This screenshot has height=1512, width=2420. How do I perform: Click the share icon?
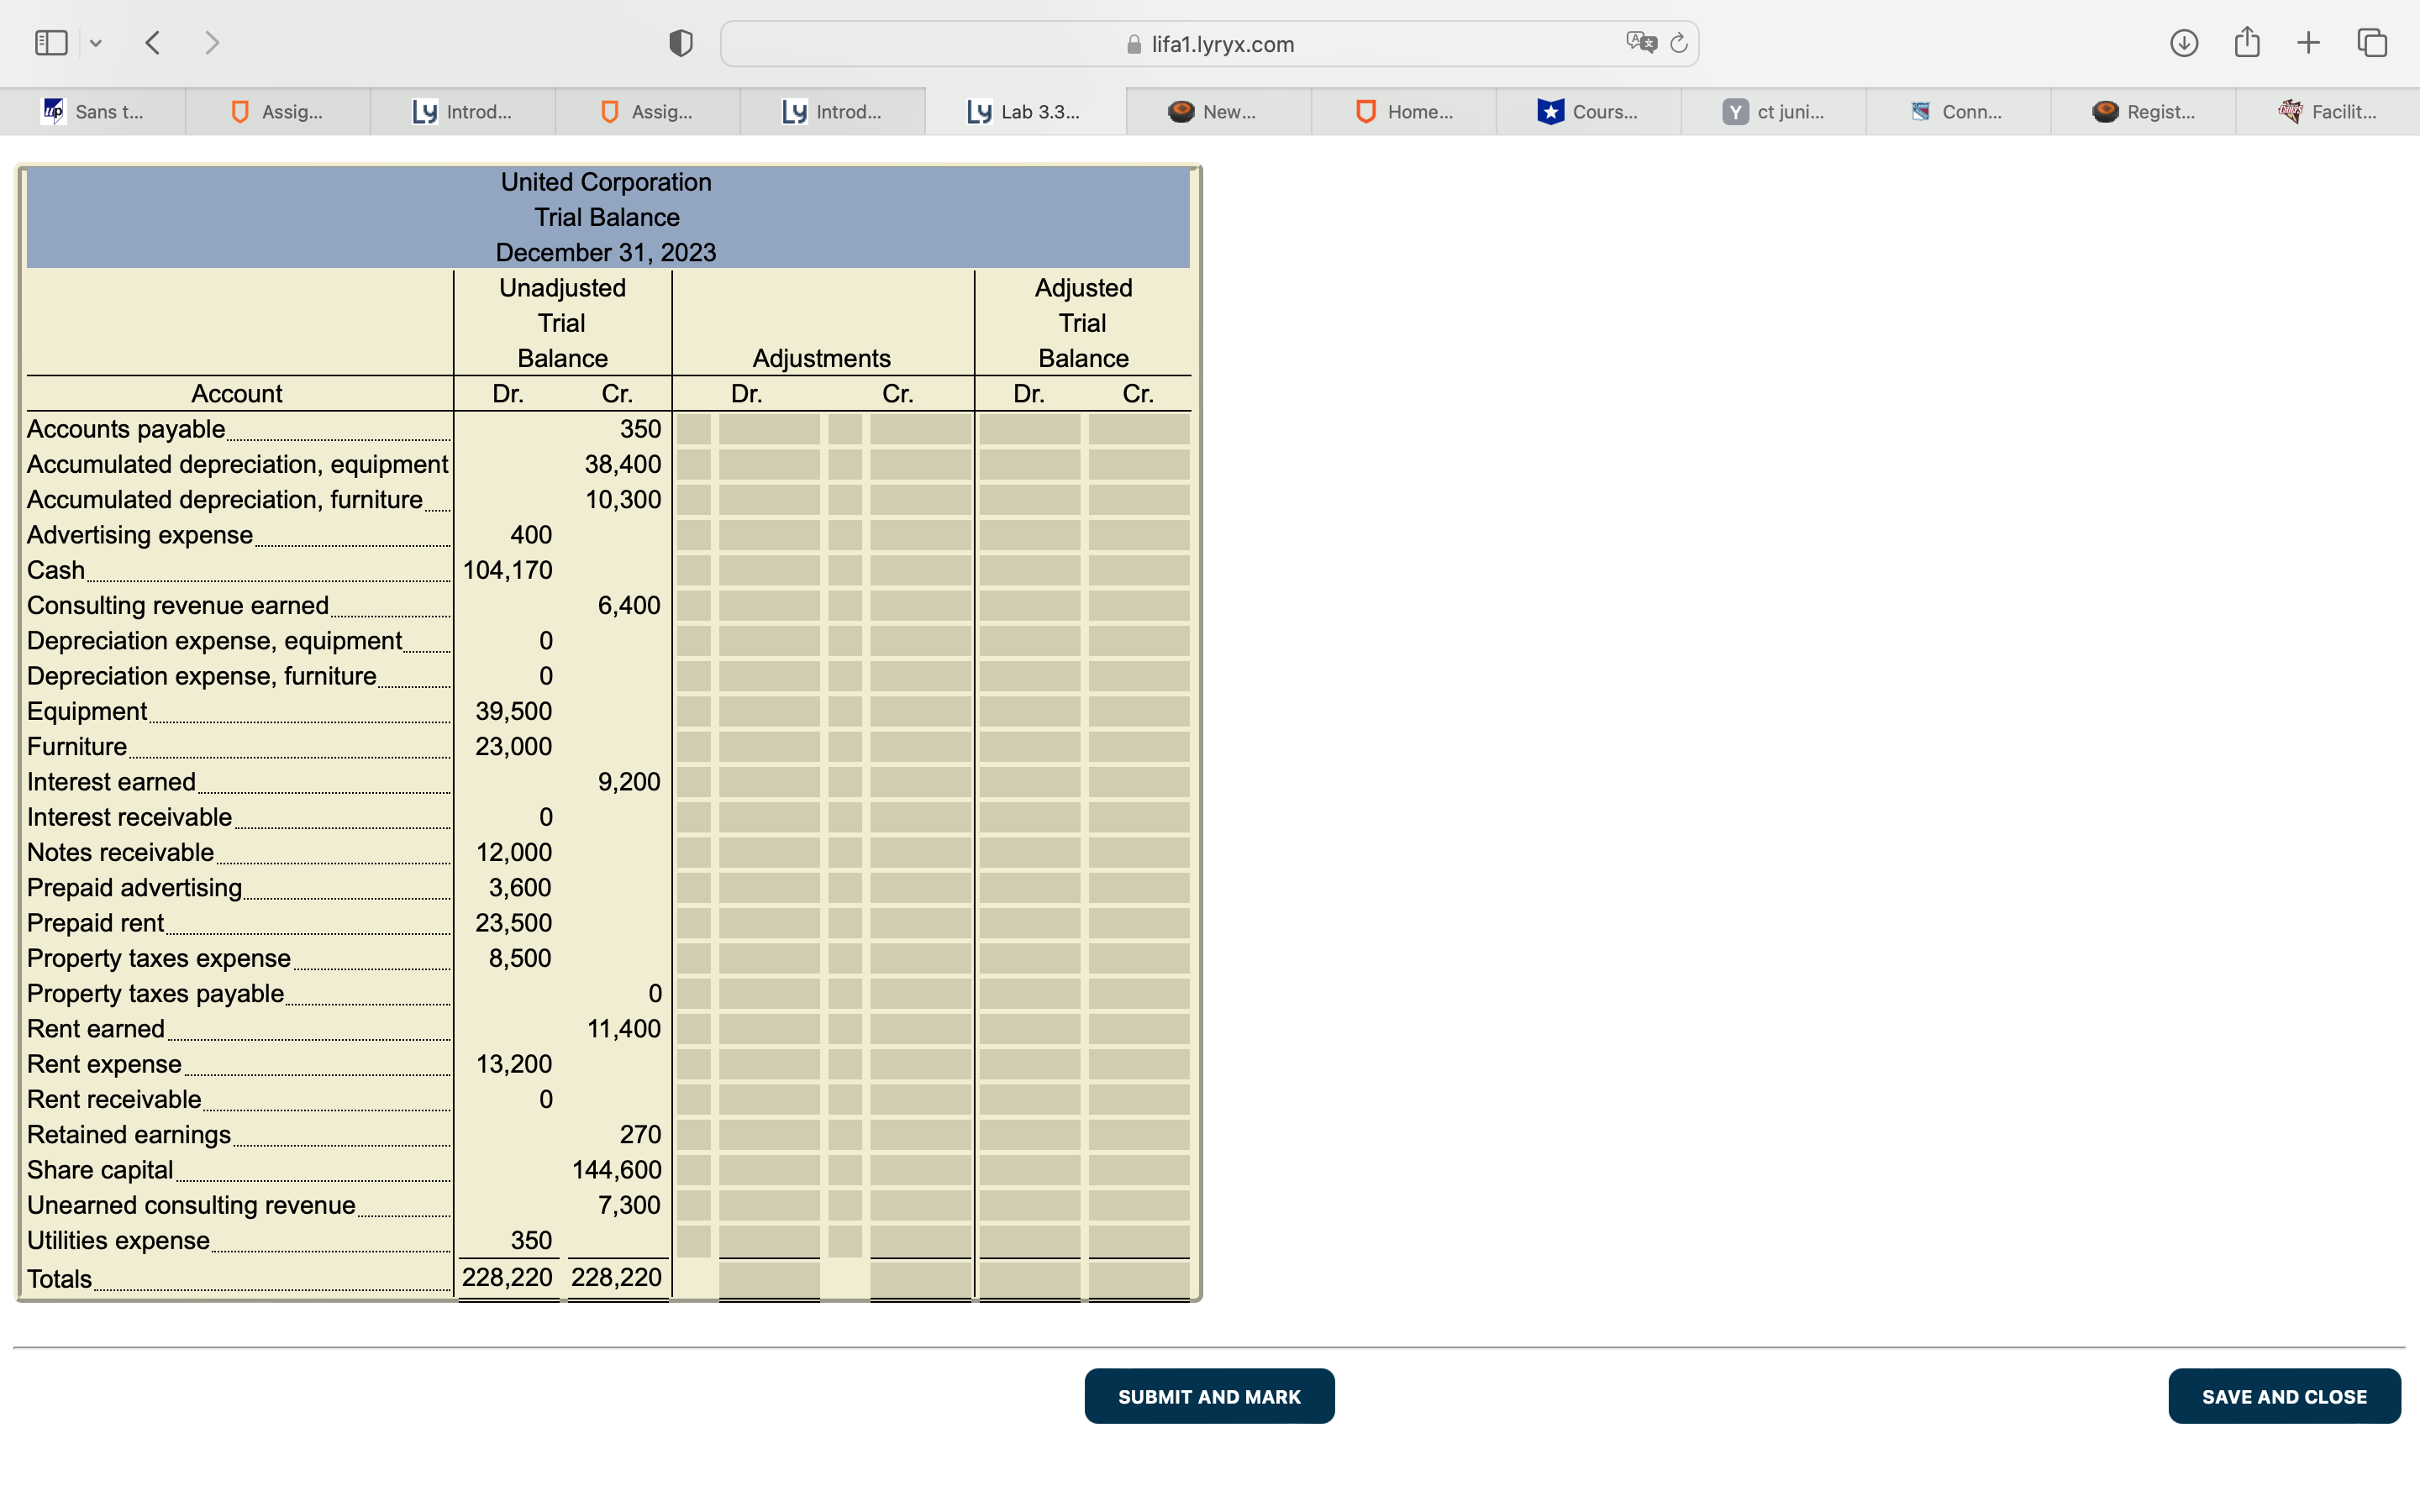pyautogui.click(x=2247, y=43)
